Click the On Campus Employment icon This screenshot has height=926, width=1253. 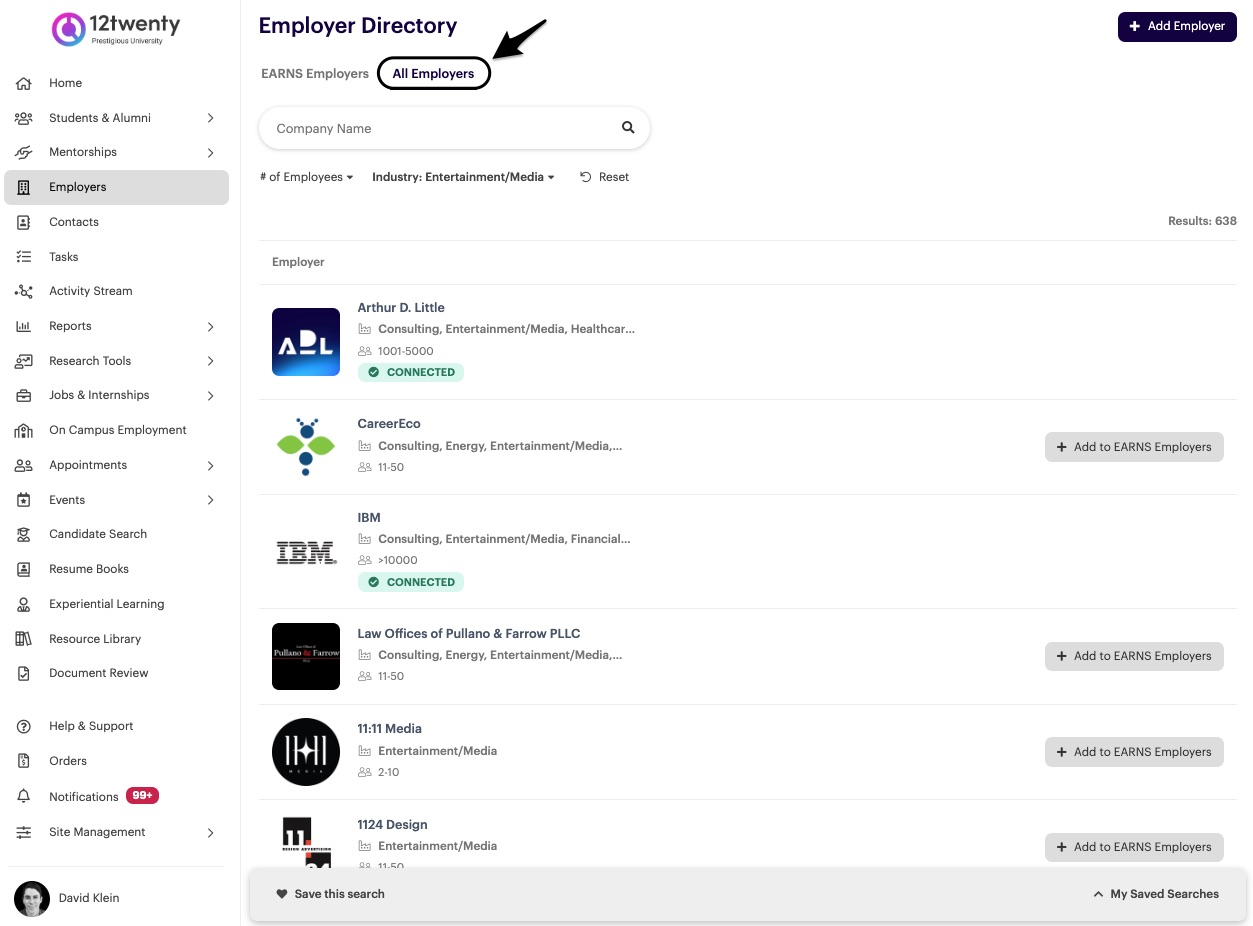point(24,431)
